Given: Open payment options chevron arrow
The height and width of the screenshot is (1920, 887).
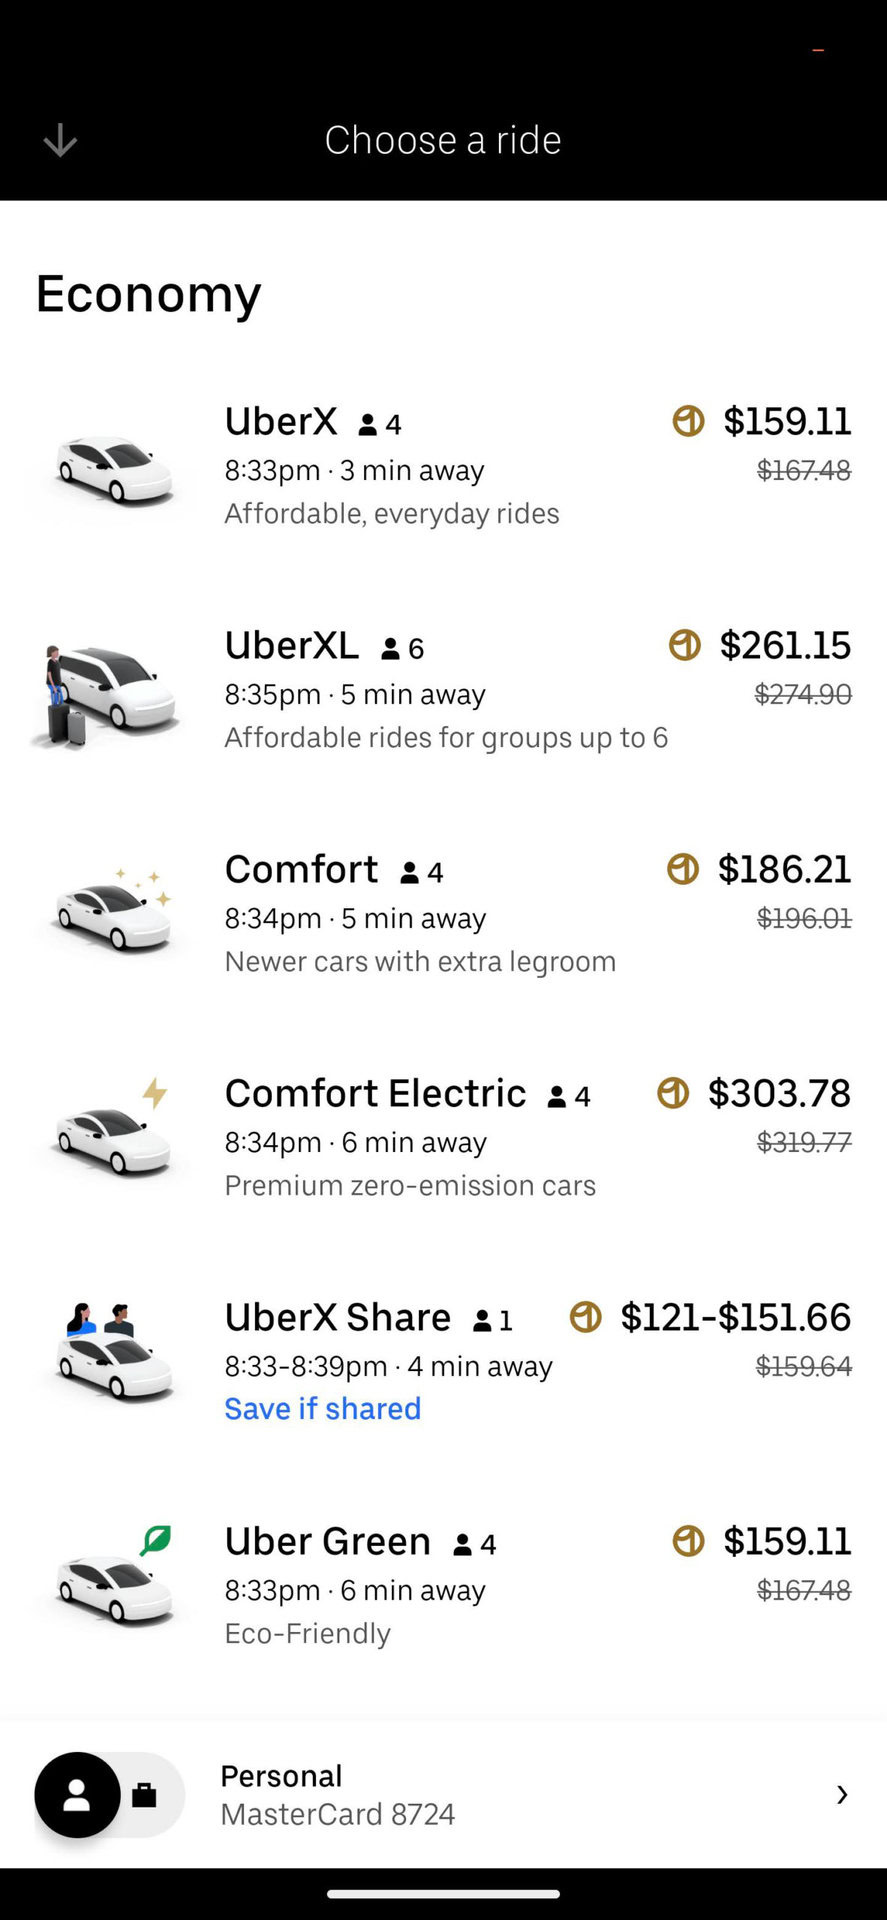Looking at the screenshot, I should (x=842, y=1795).
